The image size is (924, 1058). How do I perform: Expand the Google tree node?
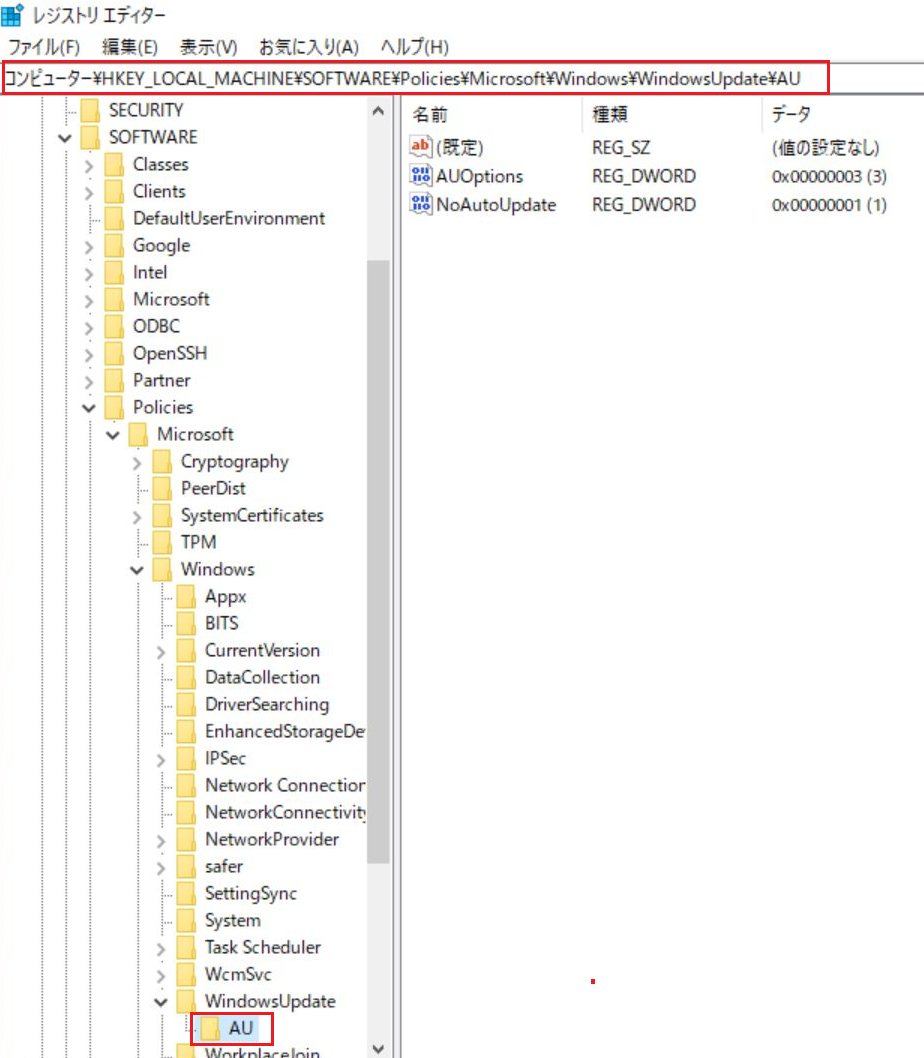pos(89,246)
